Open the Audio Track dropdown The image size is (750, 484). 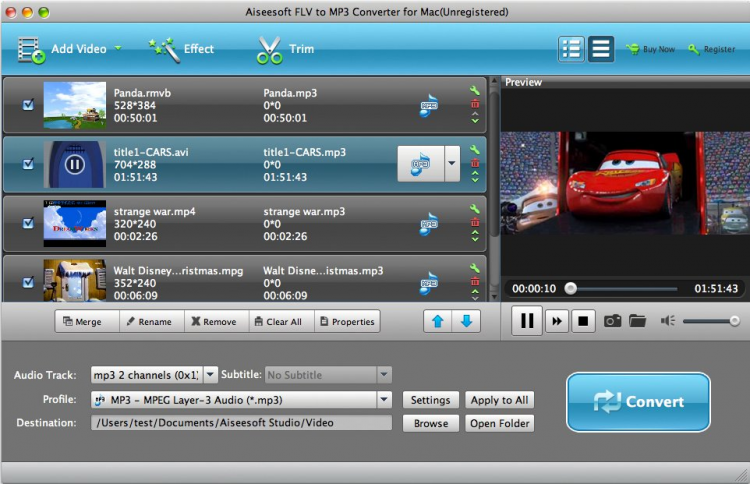tap(209, 375)
